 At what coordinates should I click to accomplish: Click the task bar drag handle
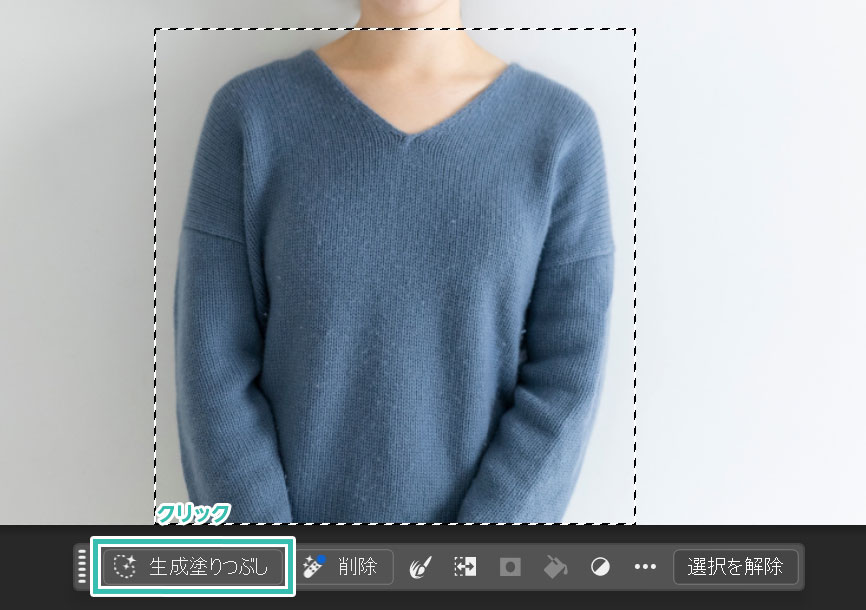(x=82, y=567)
